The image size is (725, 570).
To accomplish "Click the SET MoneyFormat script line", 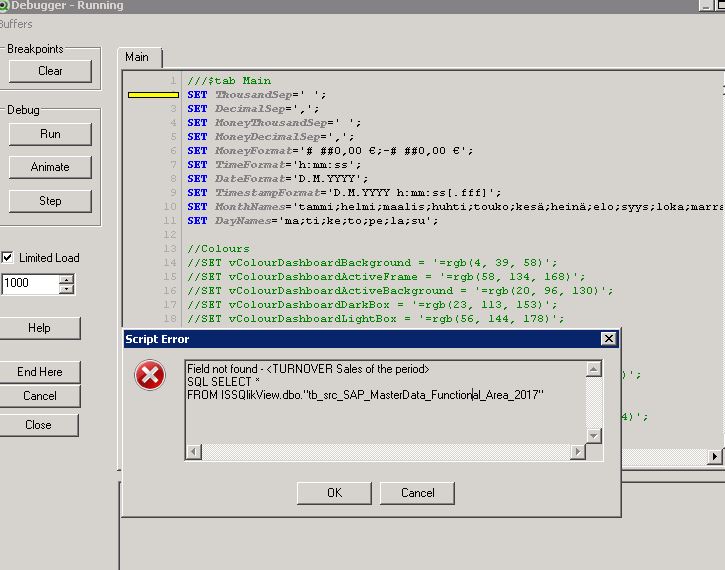I will point(330,151).
